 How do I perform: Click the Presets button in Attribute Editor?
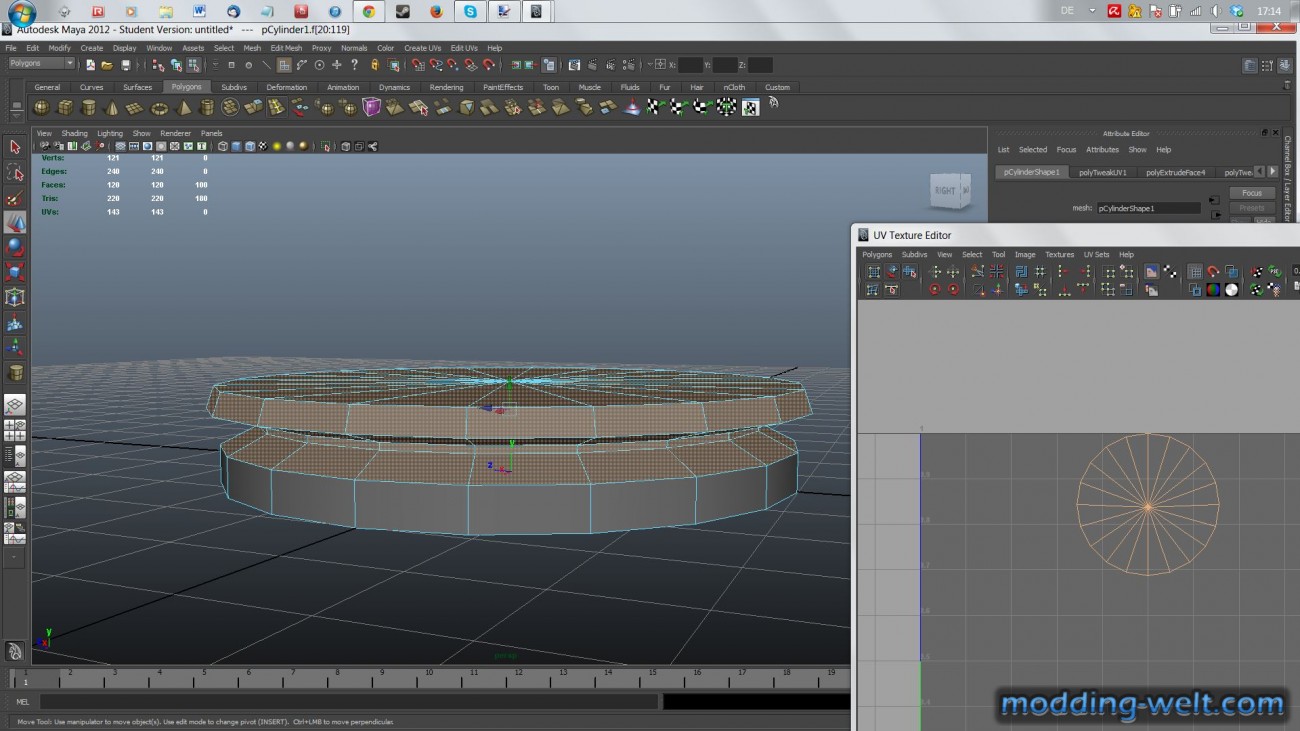click(1251, 208)
